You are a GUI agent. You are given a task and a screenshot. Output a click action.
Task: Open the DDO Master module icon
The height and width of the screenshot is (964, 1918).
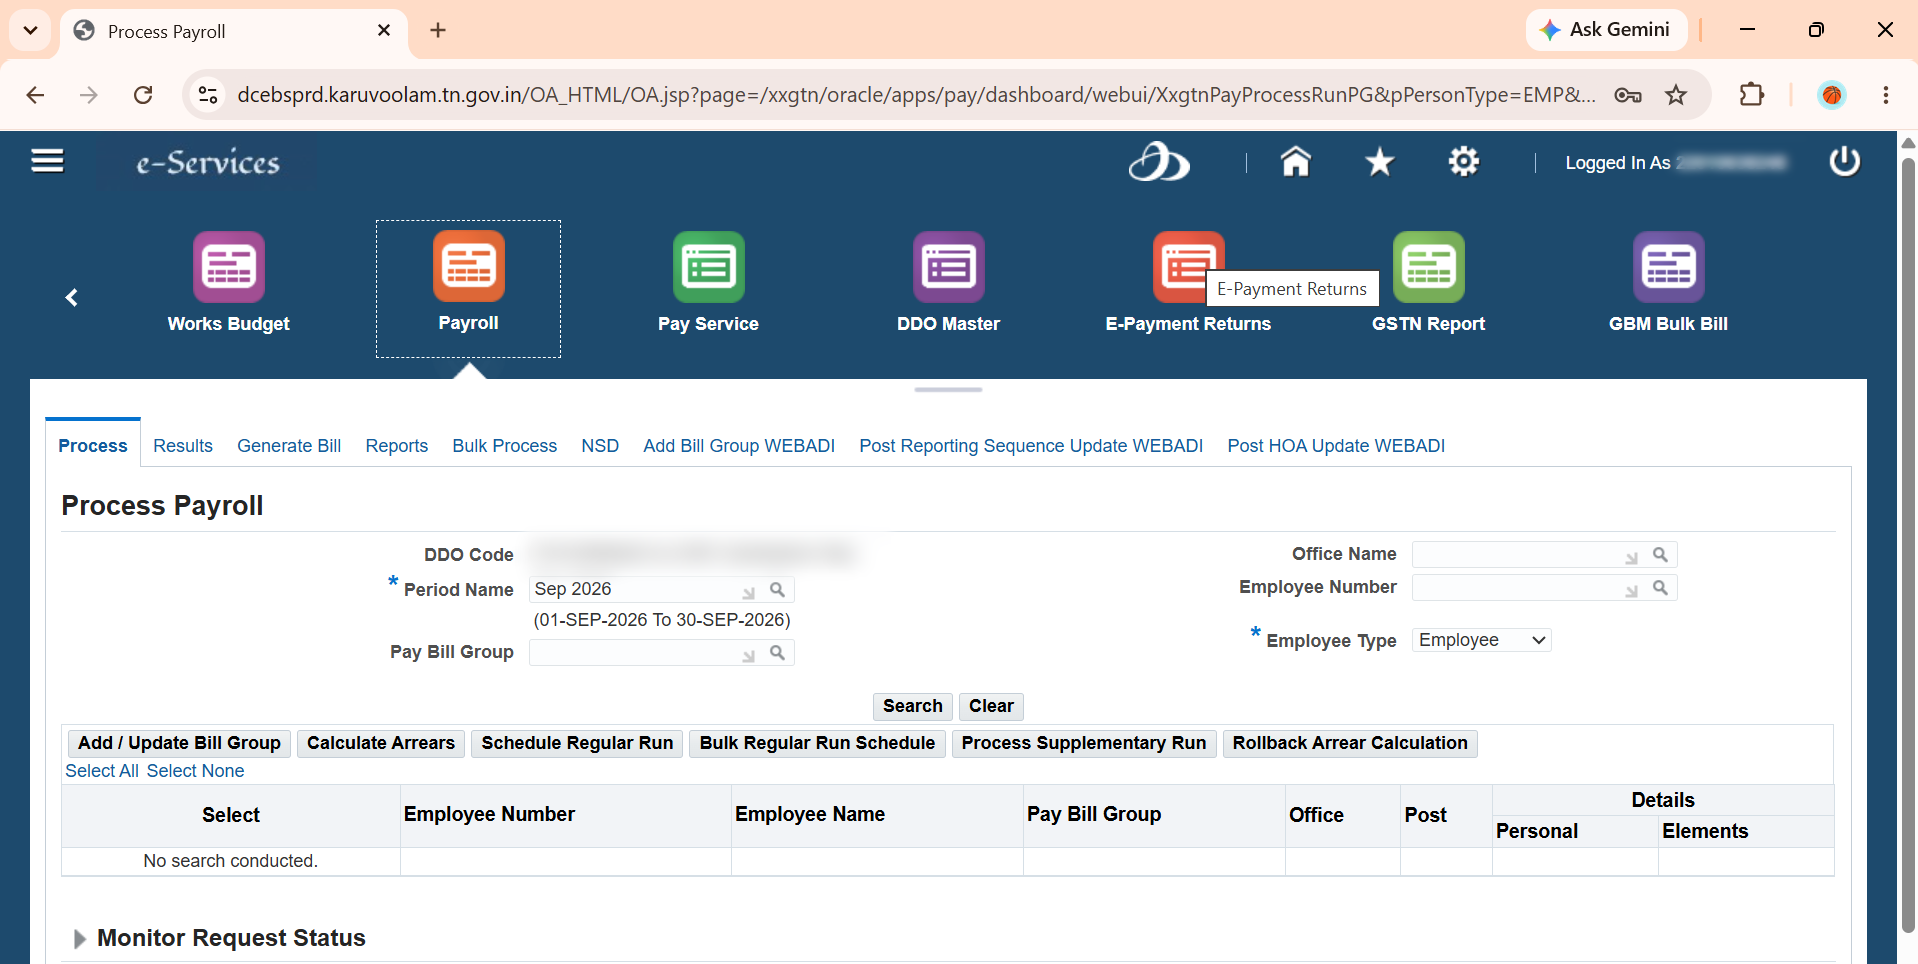(949, 267)
